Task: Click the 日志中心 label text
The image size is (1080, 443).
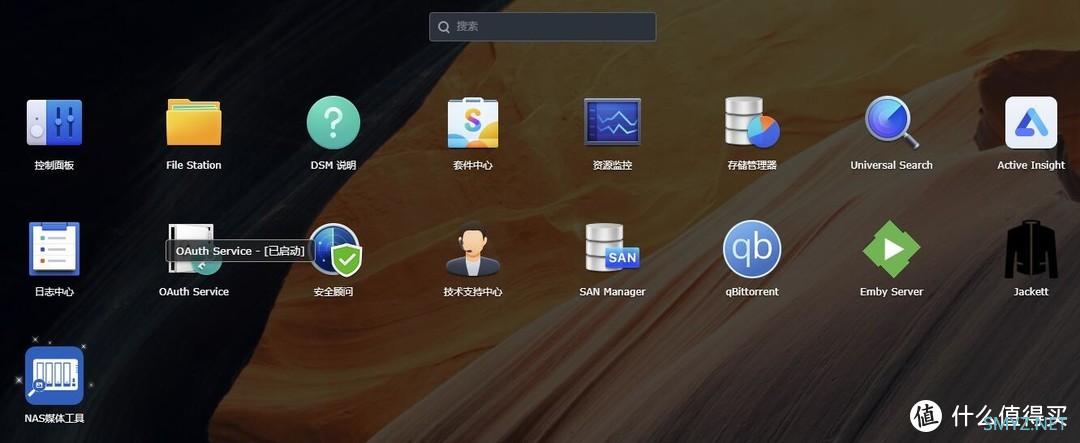Action: [x=54, y=292]
